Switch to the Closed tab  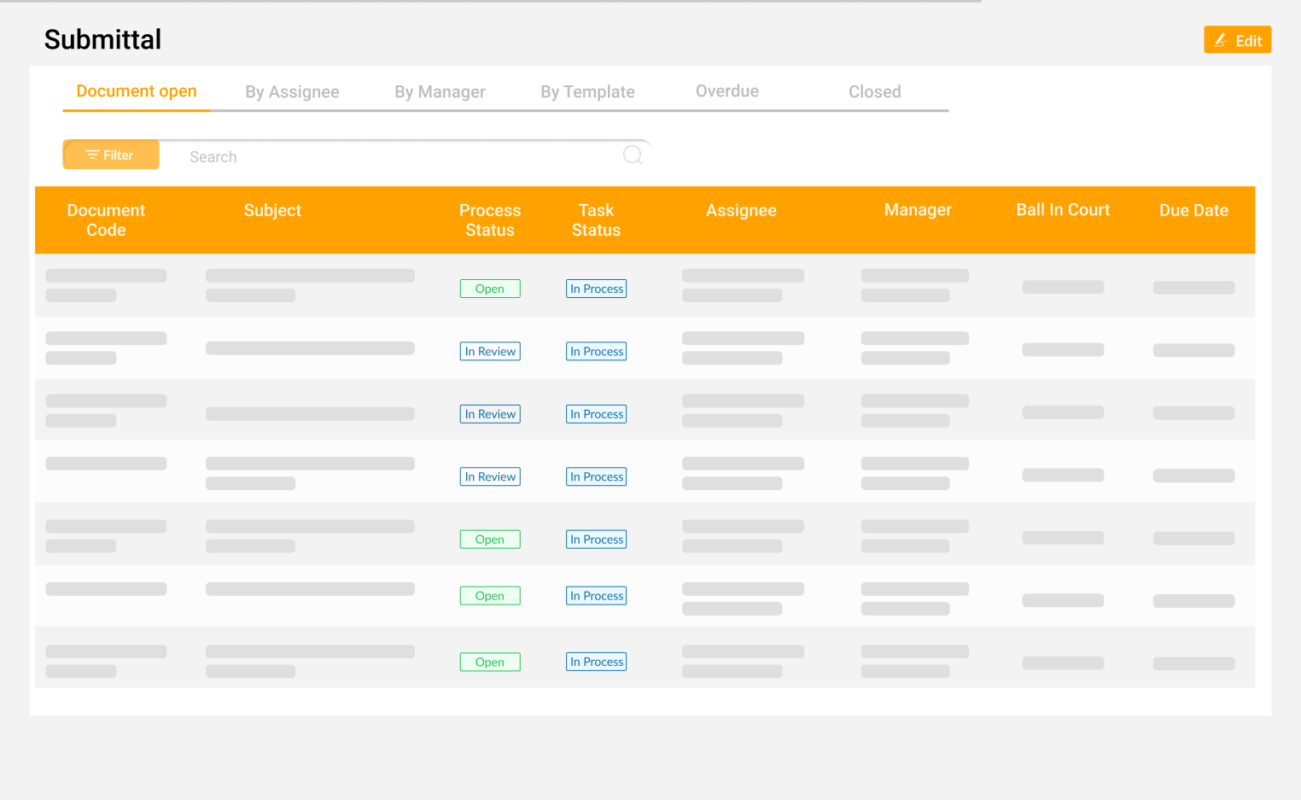point(874,91)
